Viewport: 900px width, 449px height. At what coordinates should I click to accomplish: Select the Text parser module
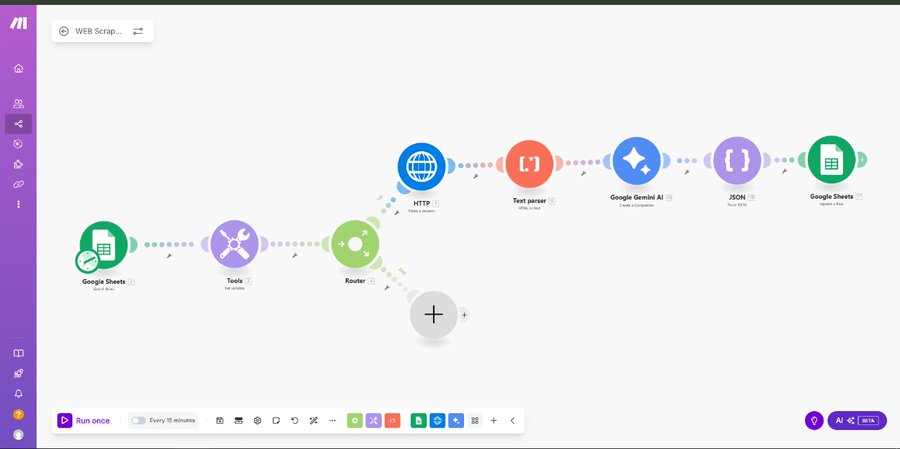point(529,164)
